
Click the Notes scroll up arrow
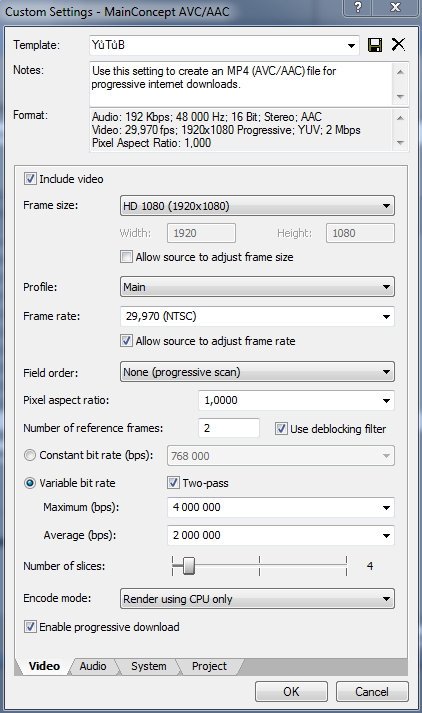400,71
